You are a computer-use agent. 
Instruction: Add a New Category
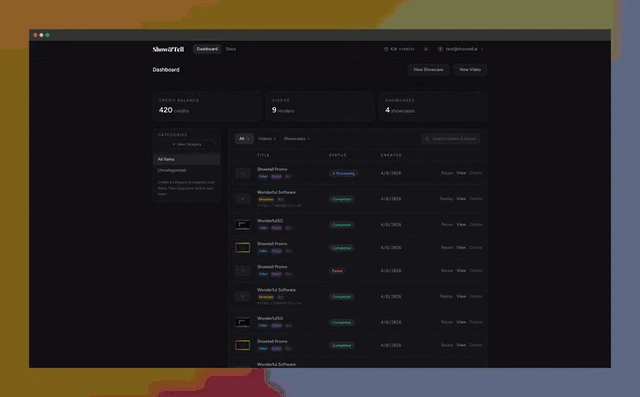[x=187, y=144]
